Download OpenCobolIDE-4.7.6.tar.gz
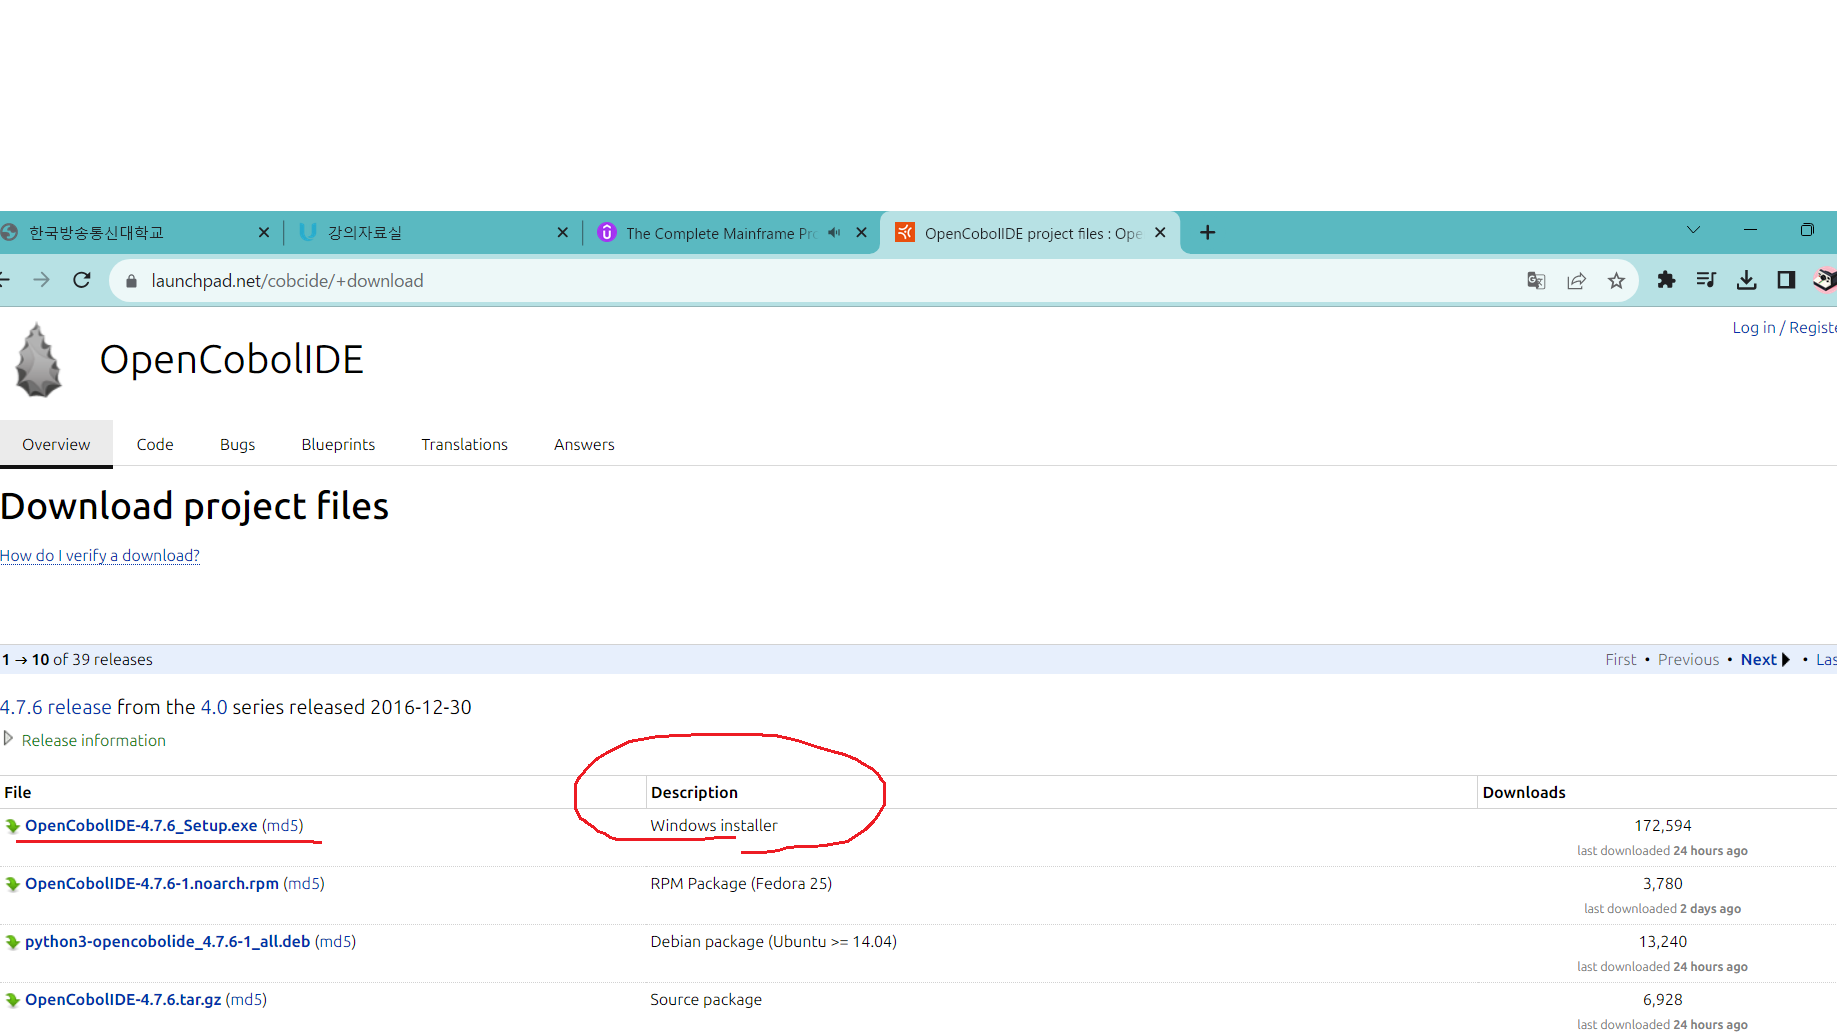This screenshot has height=1033, width=1837. 123,999
